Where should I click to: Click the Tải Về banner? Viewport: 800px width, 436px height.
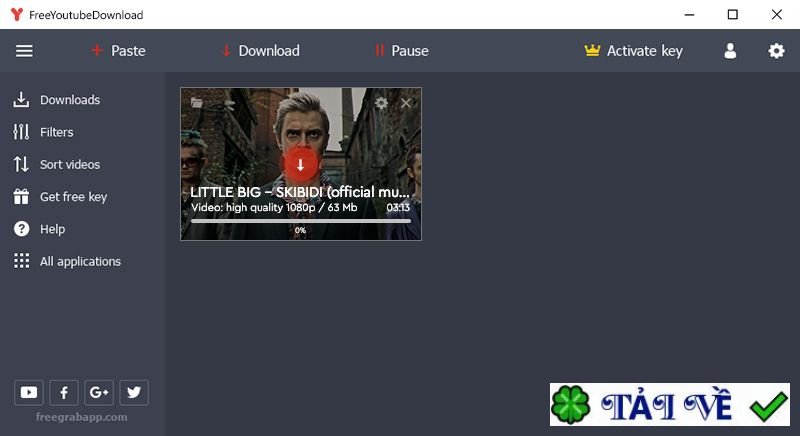(x=669, y=404)
